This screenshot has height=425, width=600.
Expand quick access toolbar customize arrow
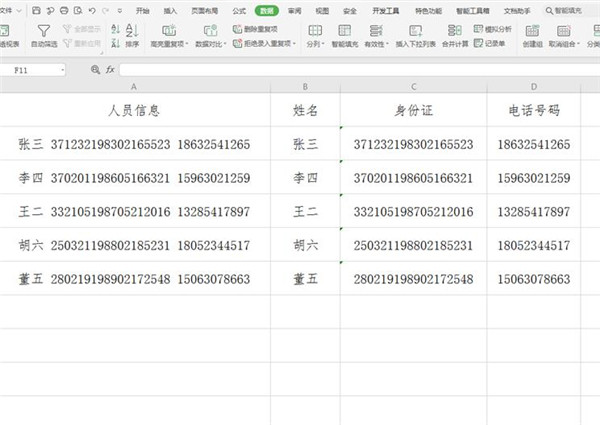120,11
